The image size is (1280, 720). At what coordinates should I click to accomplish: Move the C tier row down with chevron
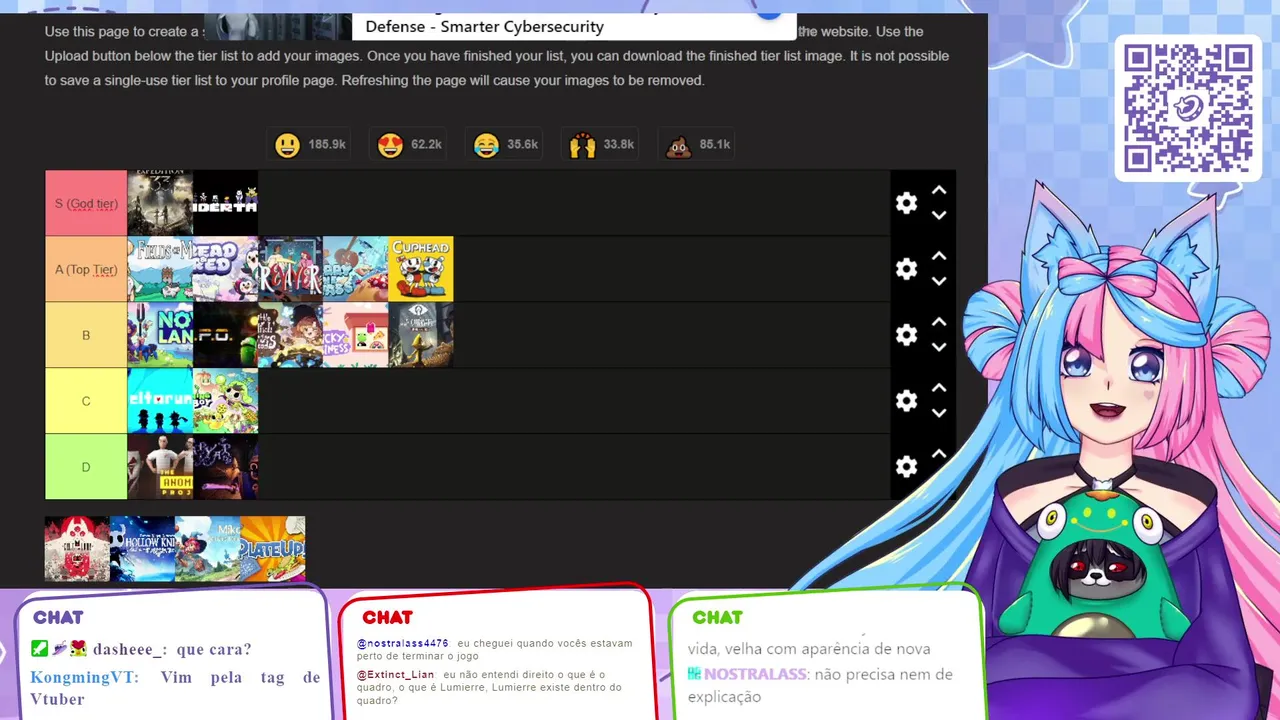coord(939,413)
